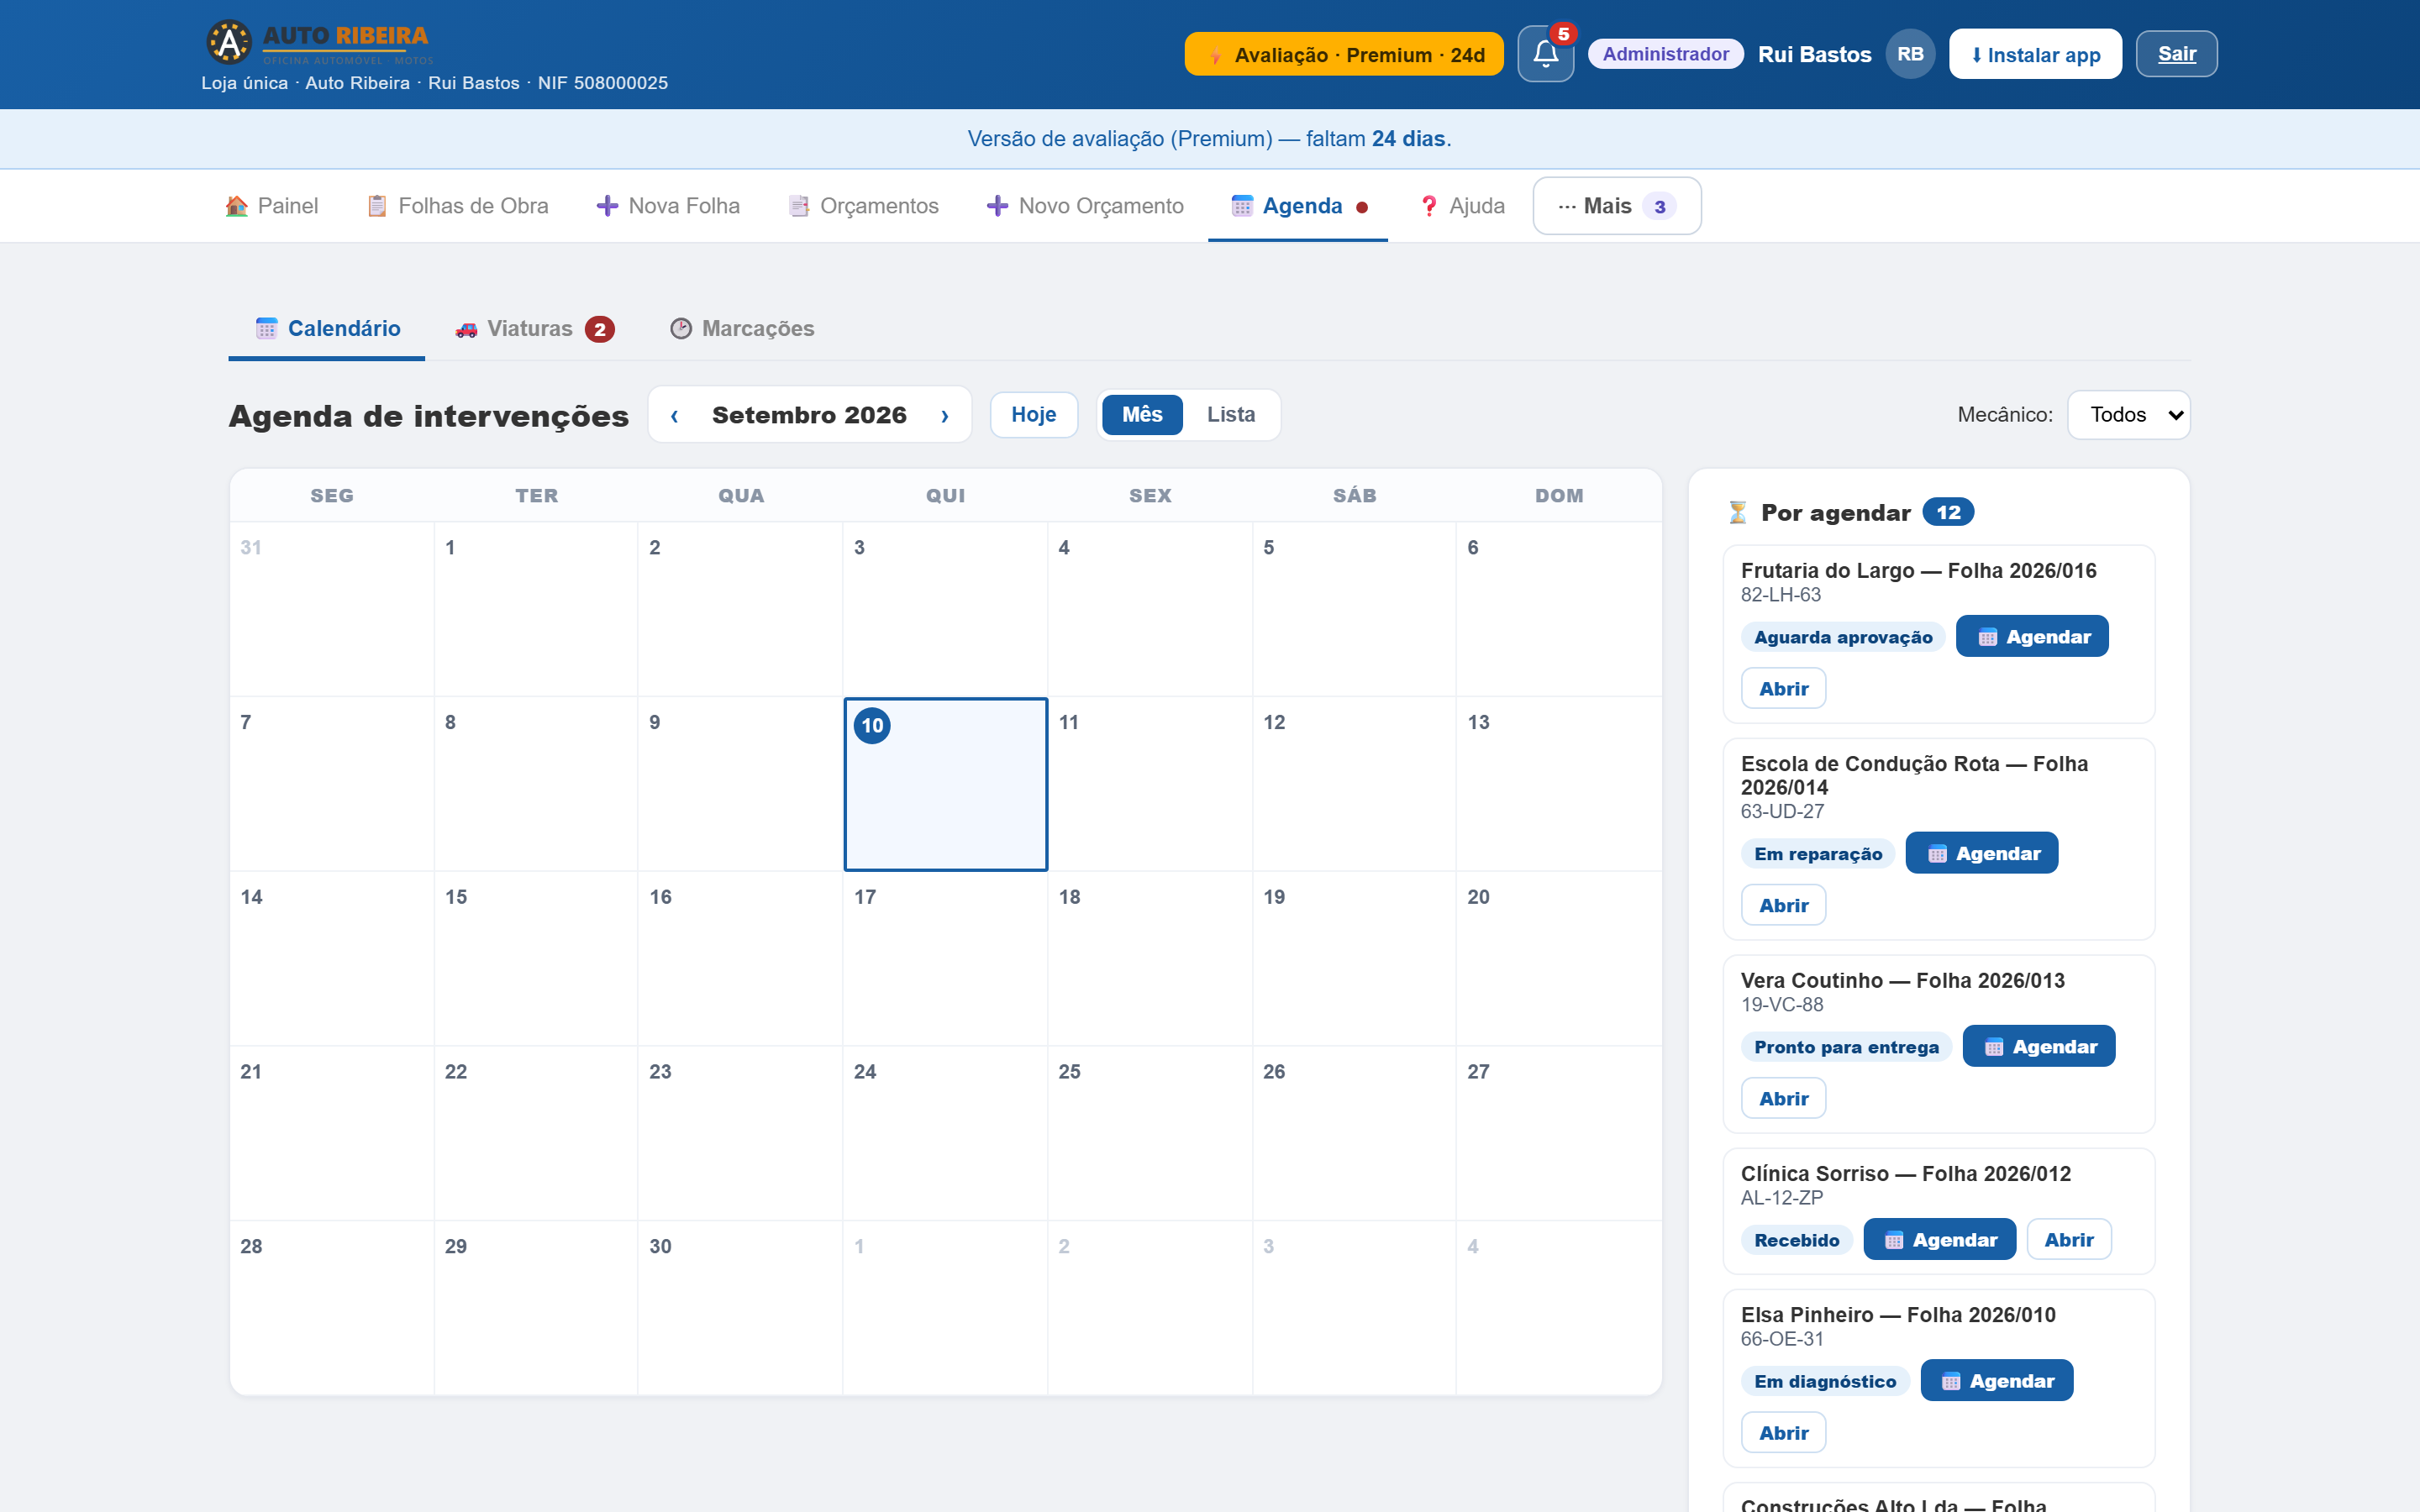Click the Marcações clock icon
The image size is (2420, 1512).
(x=681, y=329)
